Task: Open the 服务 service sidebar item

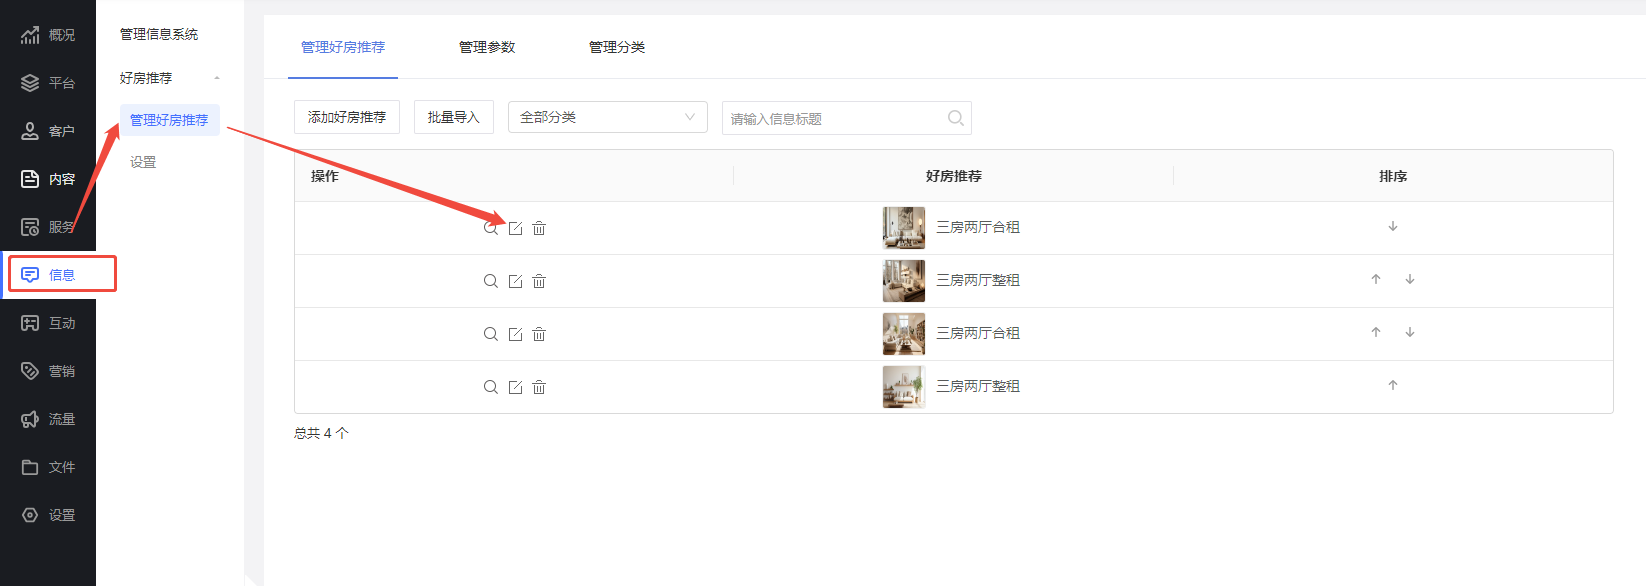Action: coord(48,227)
